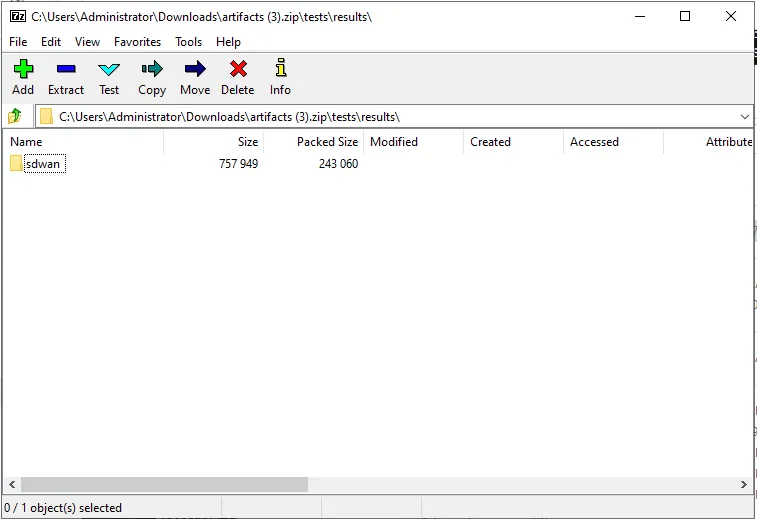Open the Edit menu
This screenshot has width=757, height=519.
point(51,42)
